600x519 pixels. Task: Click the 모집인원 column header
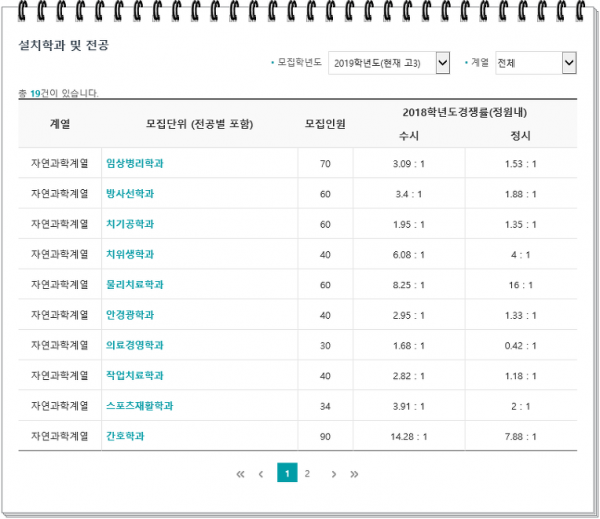[x=325, y=124]
